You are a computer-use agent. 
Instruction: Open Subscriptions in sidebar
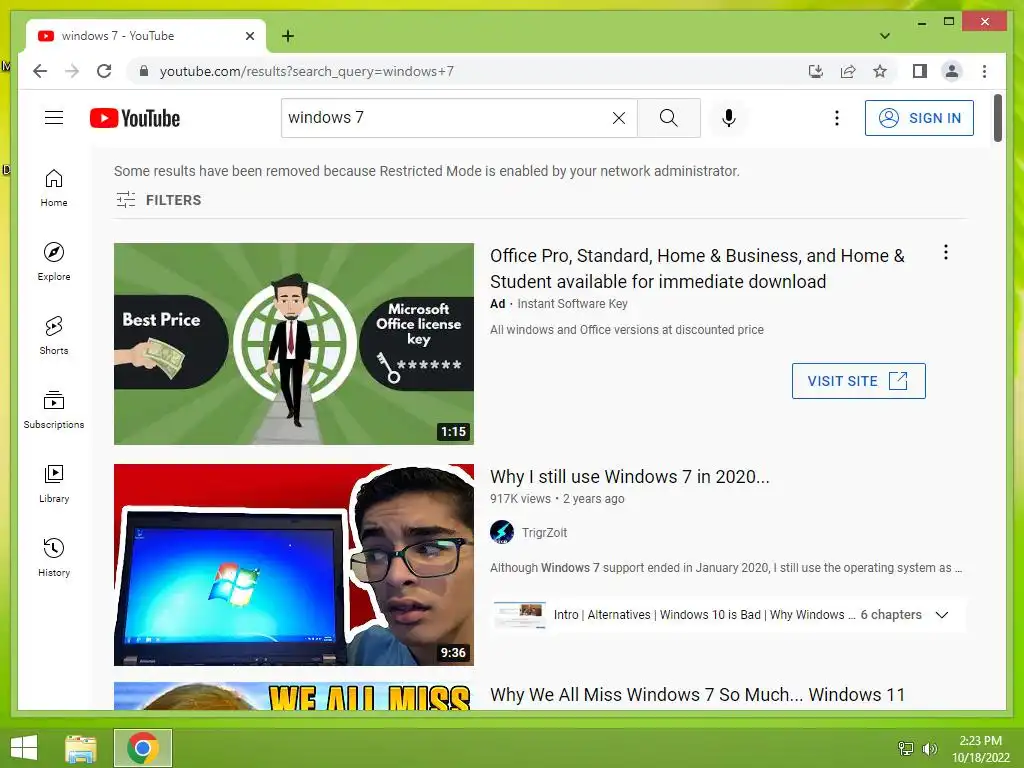(x=54, y=409)
